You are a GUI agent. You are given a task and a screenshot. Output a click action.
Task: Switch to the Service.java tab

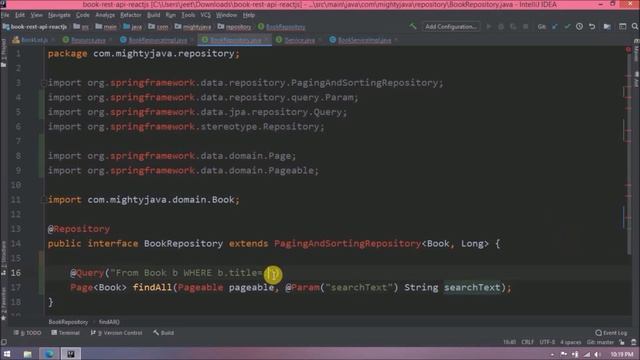click(299, 40)
